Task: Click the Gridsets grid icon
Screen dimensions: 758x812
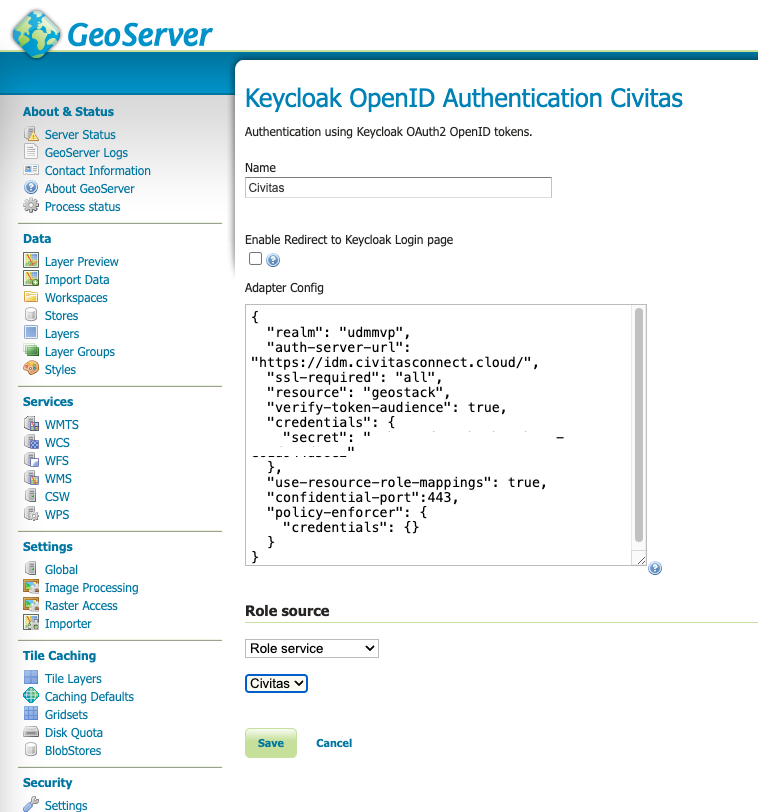Action: (x=31, y=714)
